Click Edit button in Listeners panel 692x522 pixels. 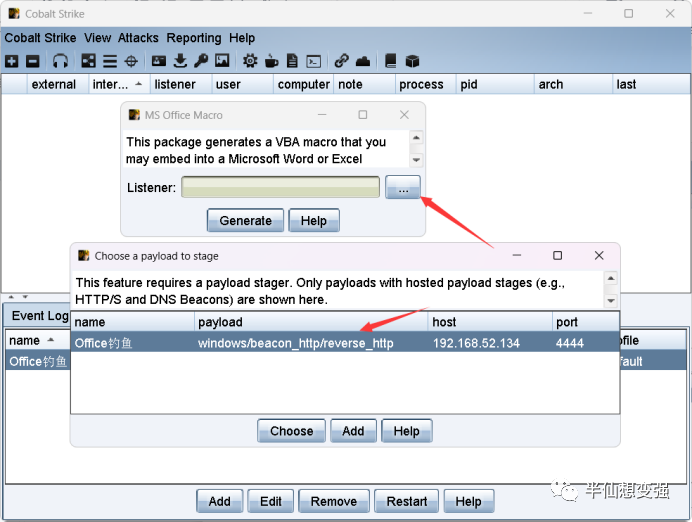click(271, 501)
